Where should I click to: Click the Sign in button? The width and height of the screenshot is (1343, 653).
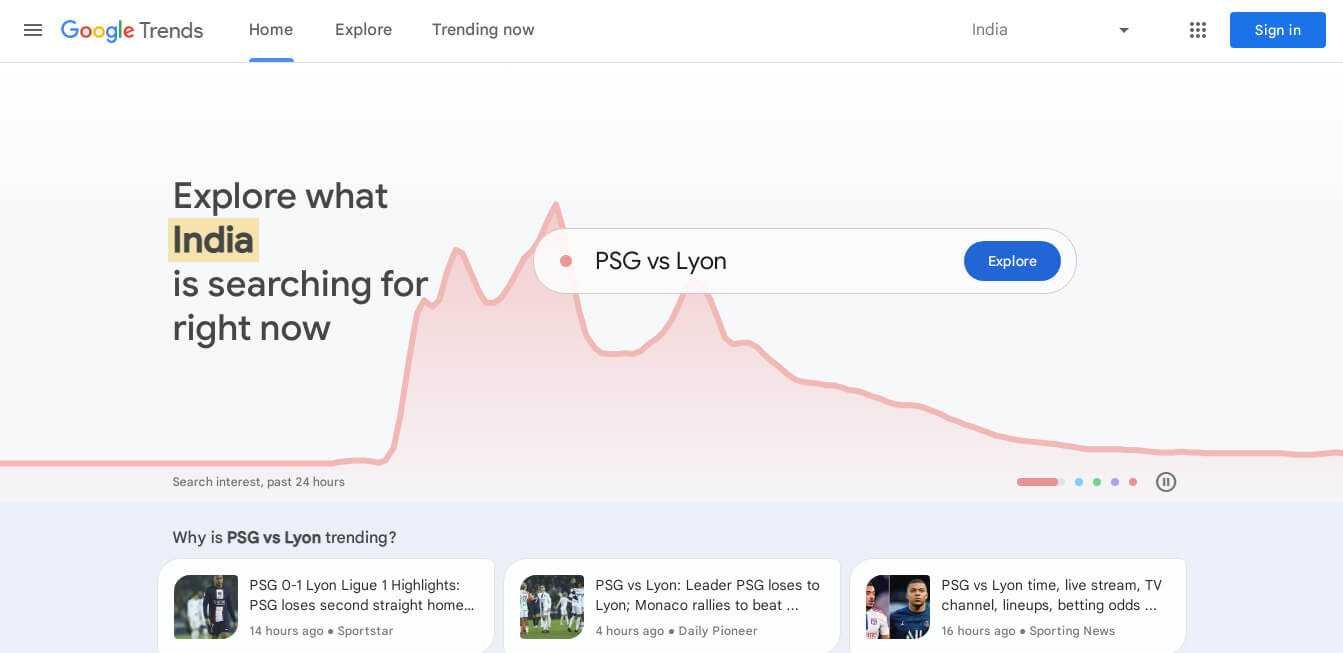(1278, 30)
